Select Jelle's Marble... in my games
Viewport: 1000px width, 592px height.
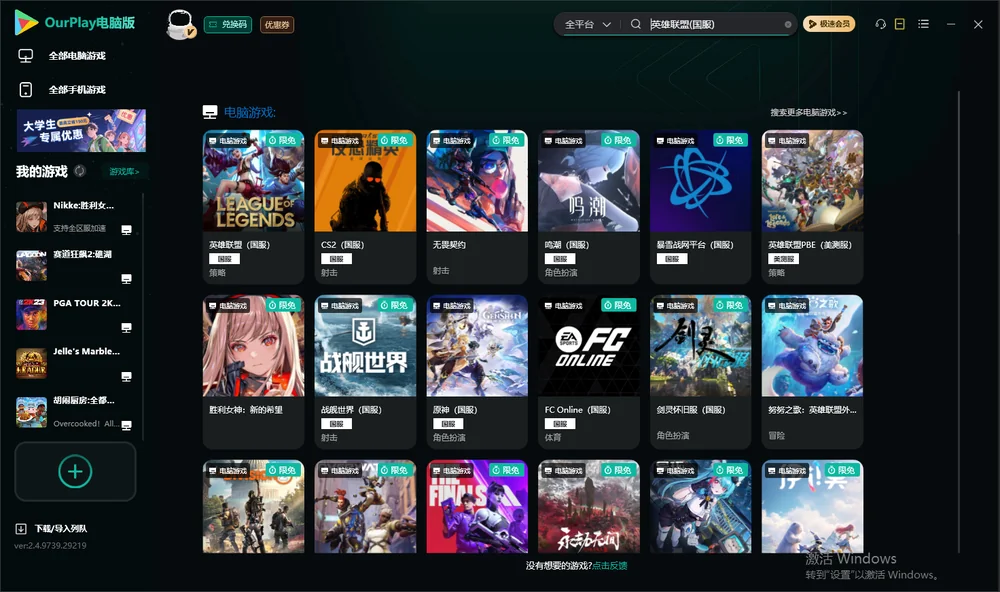[x=75, y=363]
